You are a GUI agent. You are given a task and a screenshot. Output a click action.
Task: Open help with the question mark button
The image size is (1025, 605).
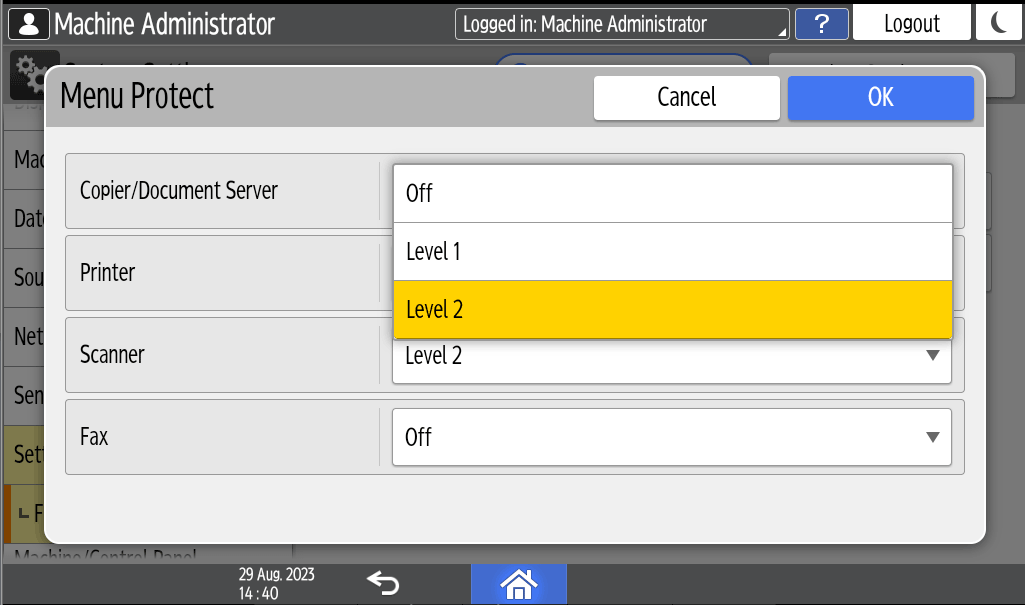click(821, 24)
